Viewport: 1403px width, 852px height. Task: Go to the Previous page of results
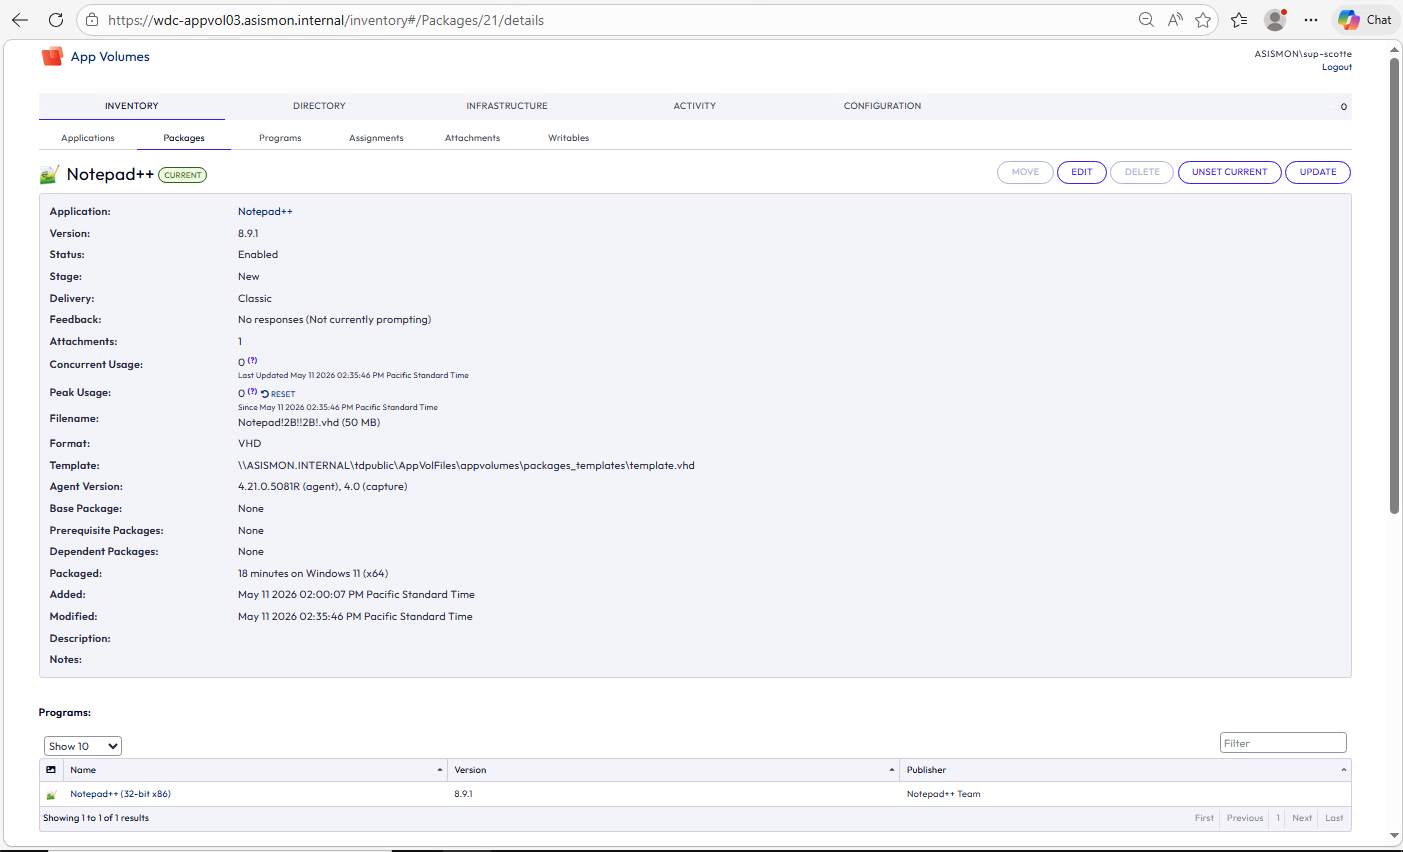(x=1245, y=818)
